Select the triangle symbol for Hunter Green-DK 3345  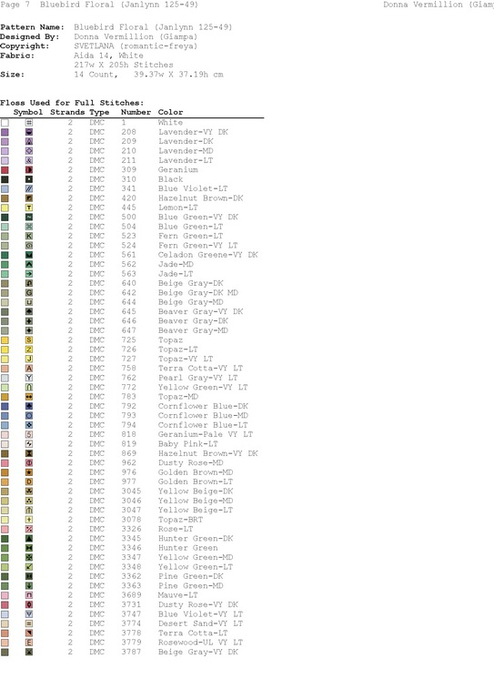(29, 539)
